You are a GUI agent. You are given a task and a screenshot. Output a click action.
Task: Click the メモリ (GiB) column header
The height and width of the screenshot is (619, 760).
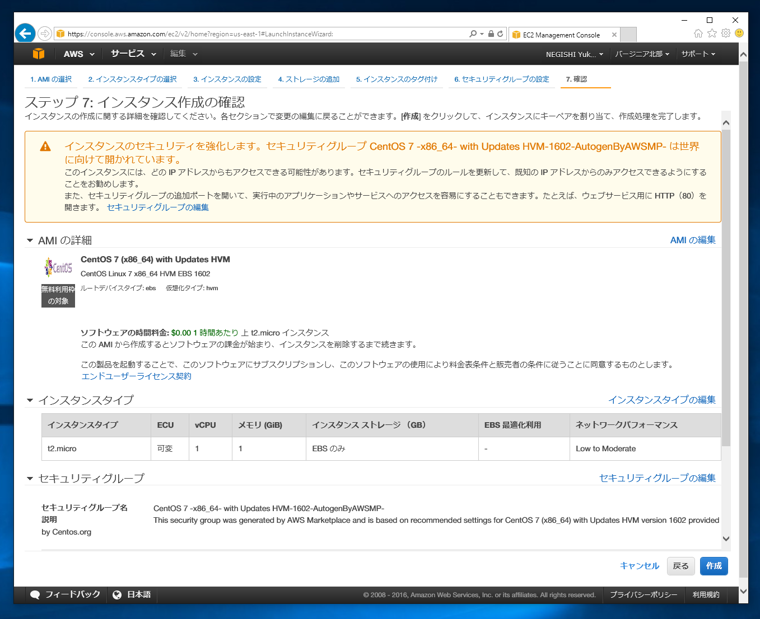pos(269,425)
